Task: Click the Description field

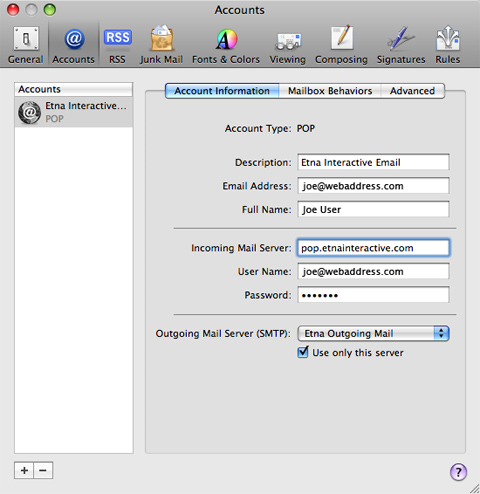Action: tap(373, 162)
